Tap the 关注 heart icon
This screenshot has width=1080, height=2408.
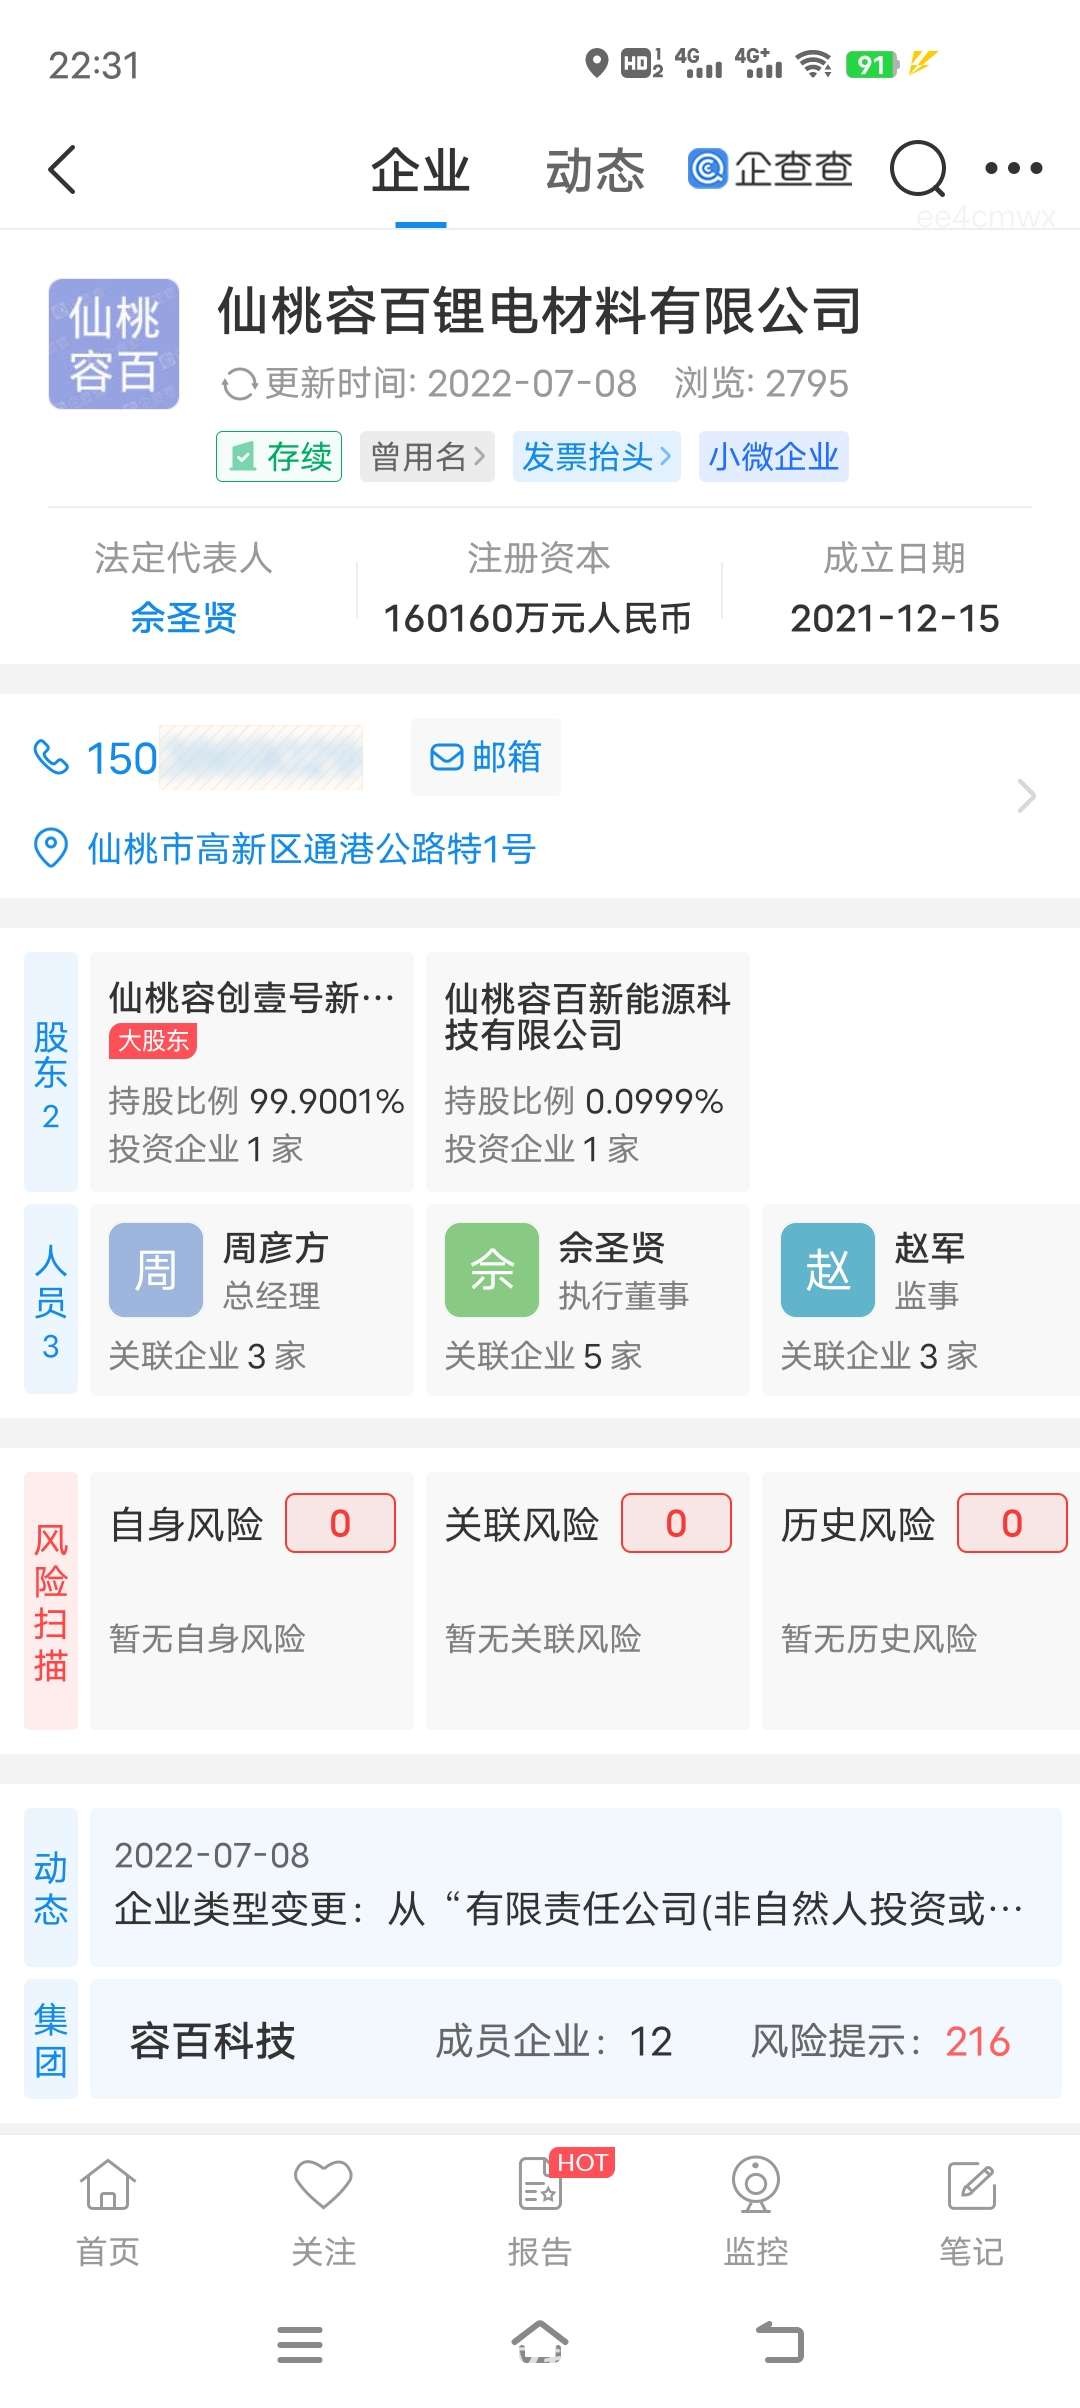coord(323,2184)
